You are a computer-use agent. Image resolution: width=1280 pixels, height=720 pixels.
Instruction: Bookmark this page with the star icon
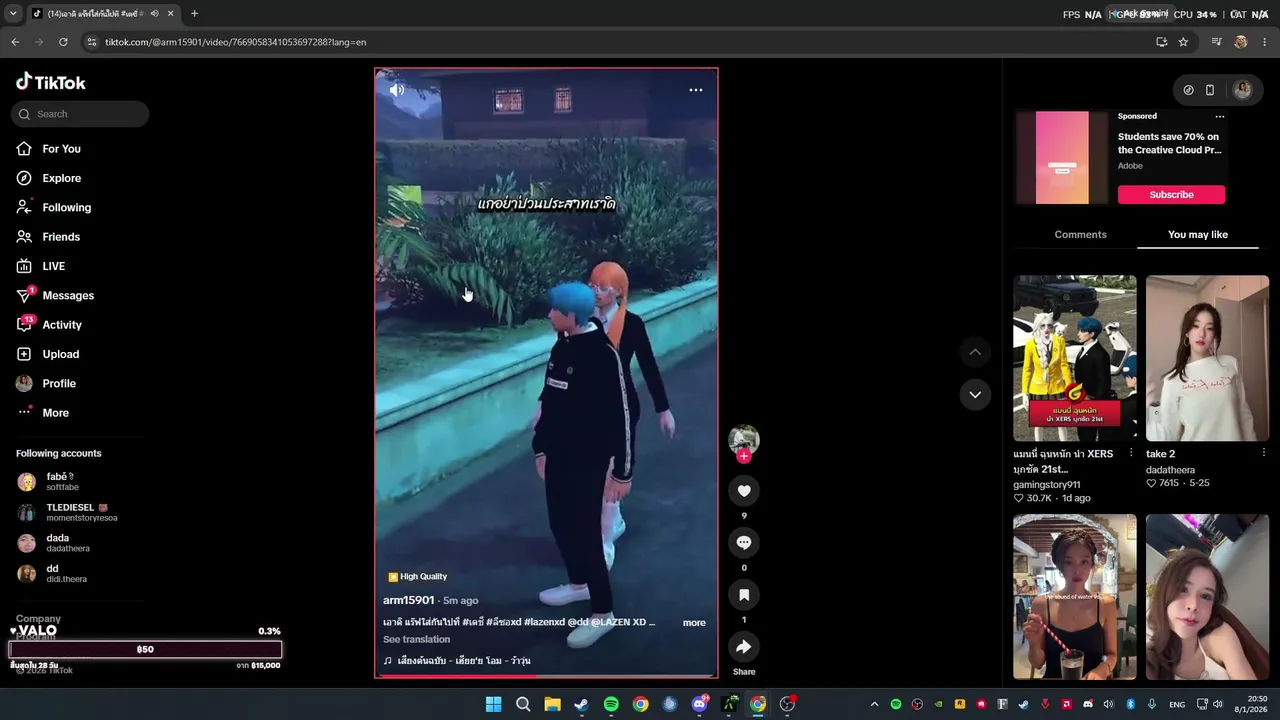1183,42
